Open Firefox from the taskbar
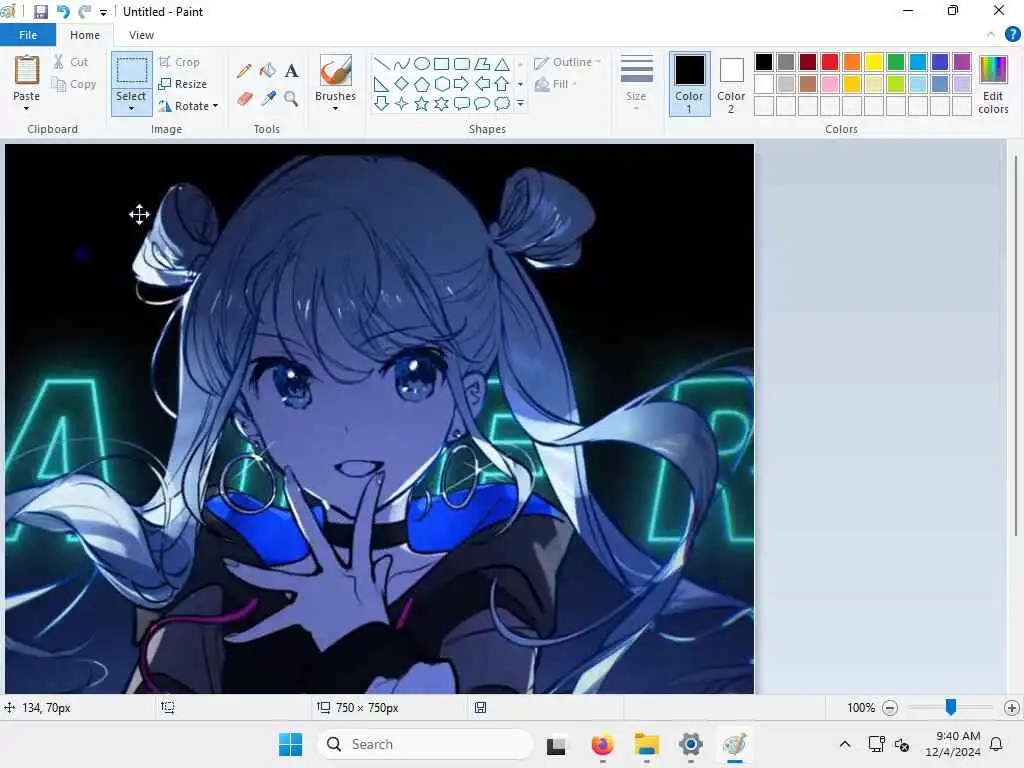The image size is (1024, 768). pos(602,744)
